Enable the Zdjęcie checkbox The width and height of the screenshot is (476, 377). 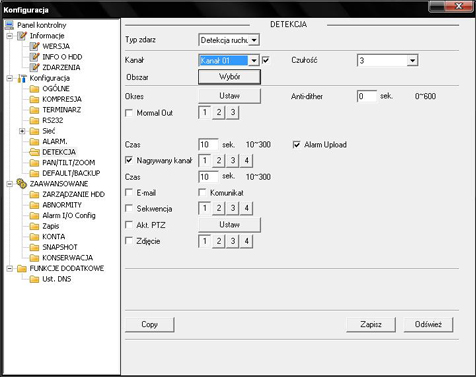coord(129,241)
